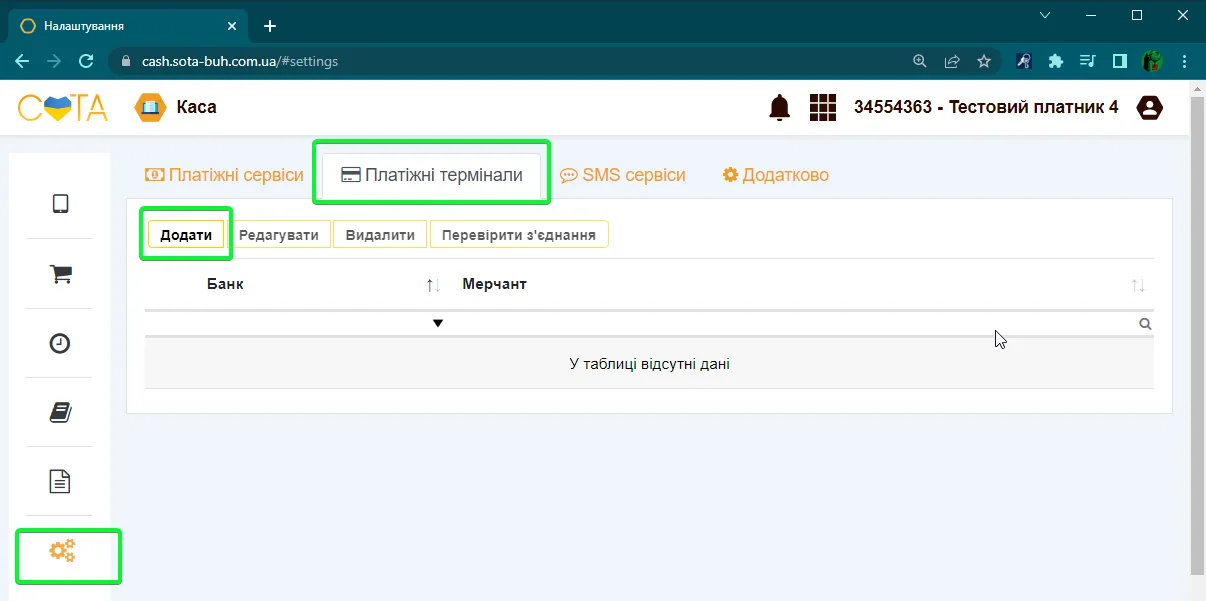Open the document reports sidebar section
Image resolution: width=1206 pixels, height=601 pixels.
coord(60,481)
